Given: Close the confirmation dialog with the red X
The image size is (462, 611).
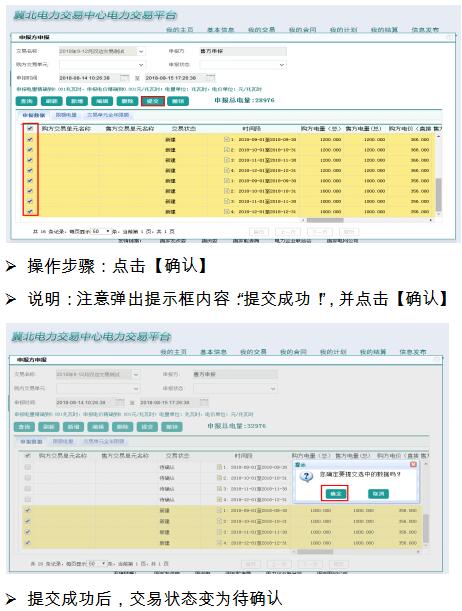Looking at the screenshot, I should tap(413, 464).
